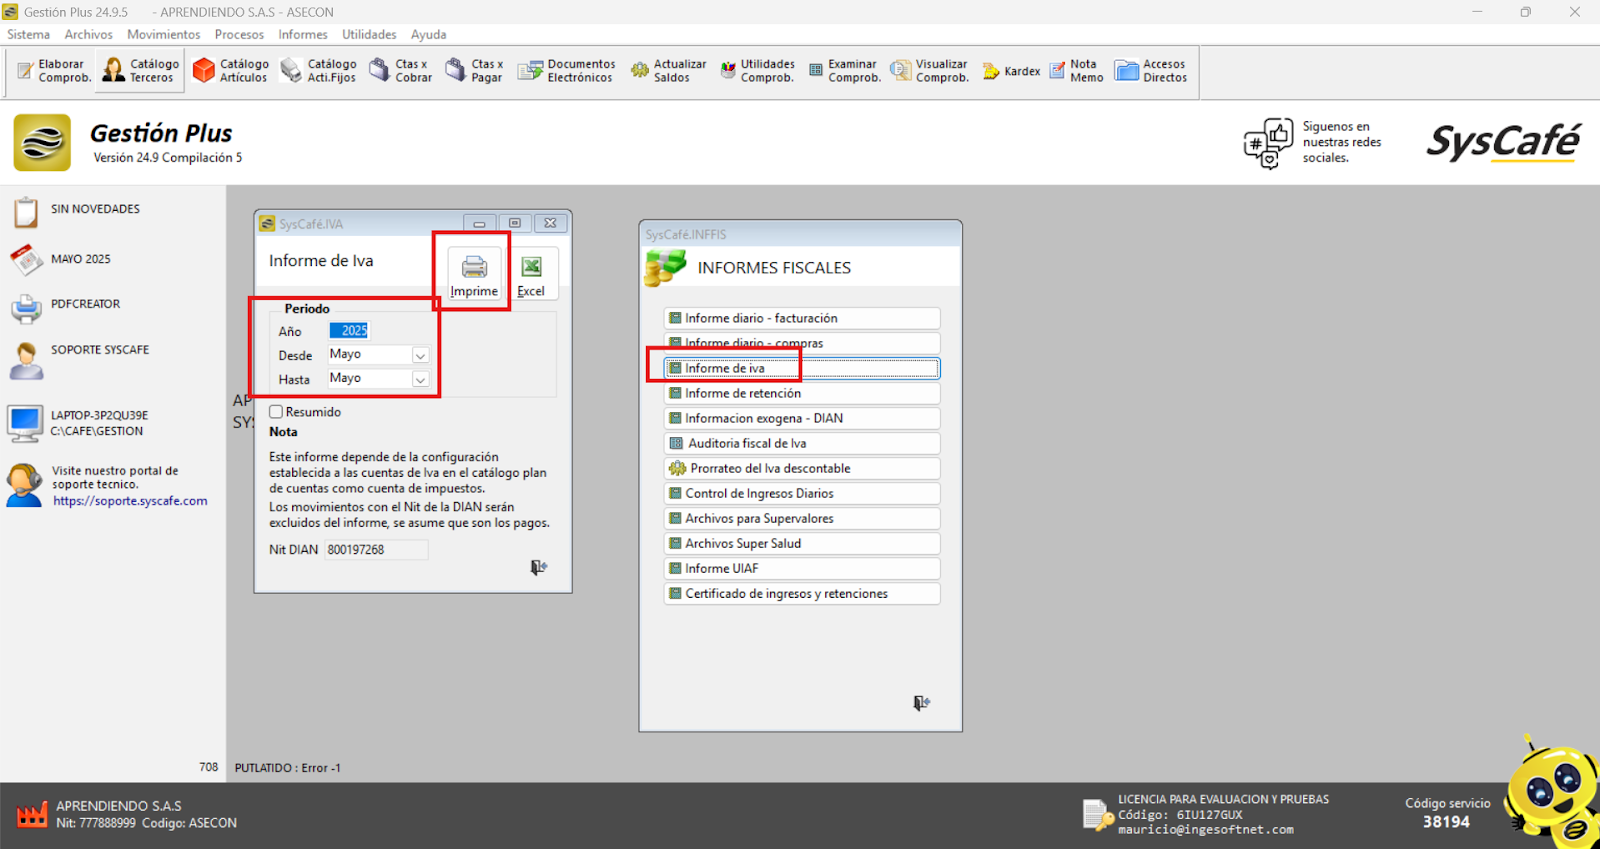The height and width of the screenshot is (849, 1600).
Task: Enable the Resumido checkbox
Action: 276,412
